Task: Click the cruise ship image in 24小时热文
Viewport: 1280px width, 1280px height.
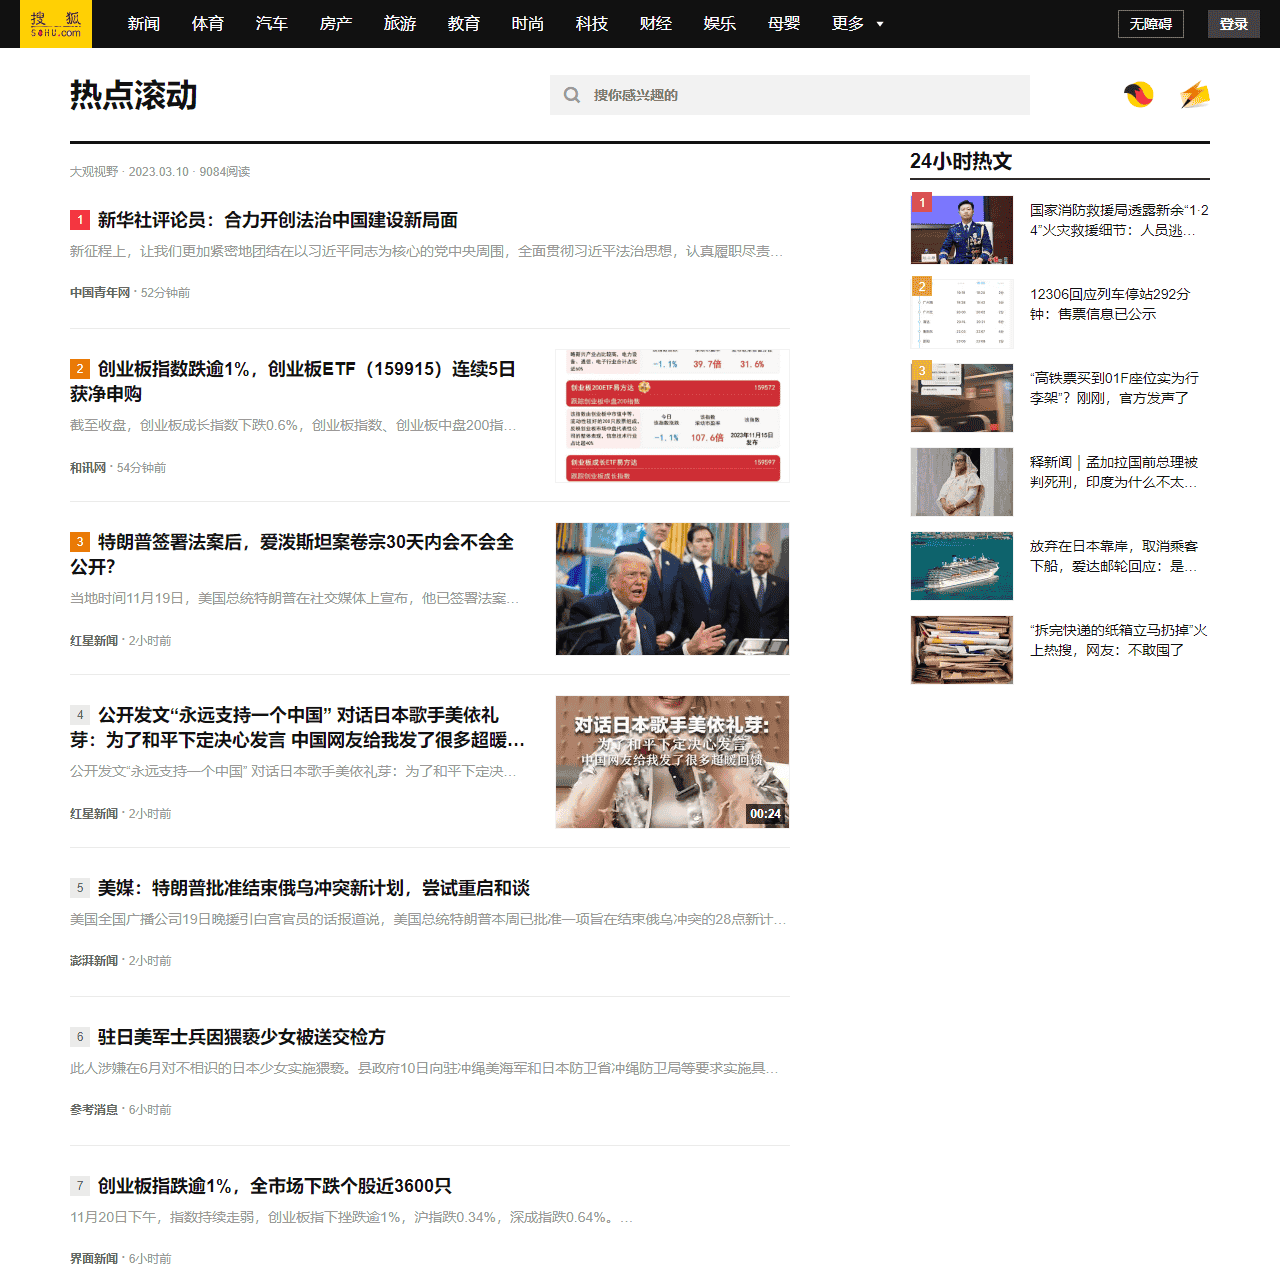Action: coord(961,566)
